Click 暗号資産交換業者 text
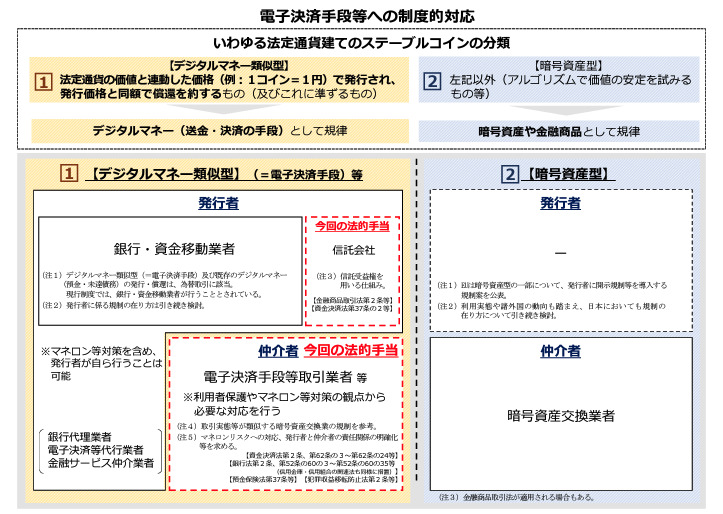 (561, 416)
